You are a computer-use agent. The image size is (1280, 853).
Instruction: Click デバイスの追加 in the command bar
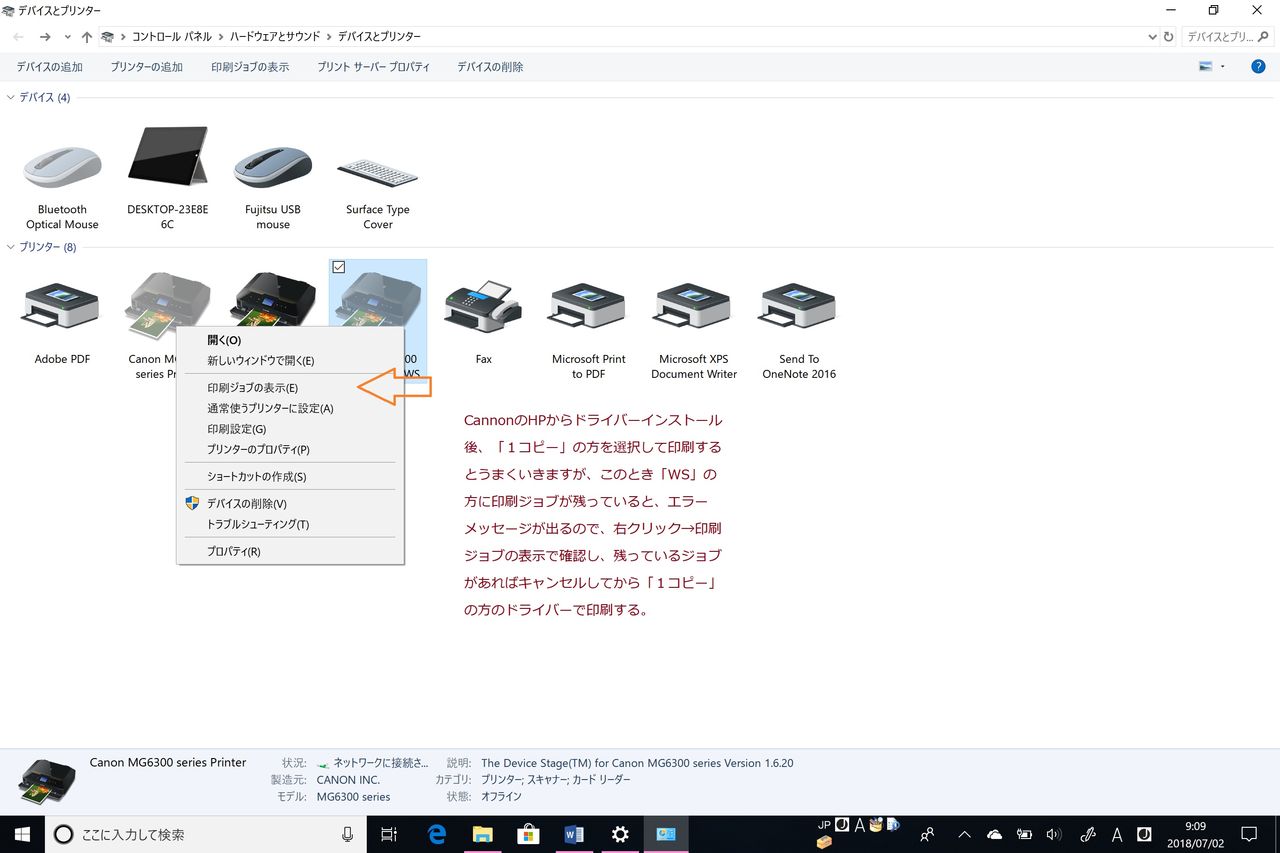(x=49, y=67)
